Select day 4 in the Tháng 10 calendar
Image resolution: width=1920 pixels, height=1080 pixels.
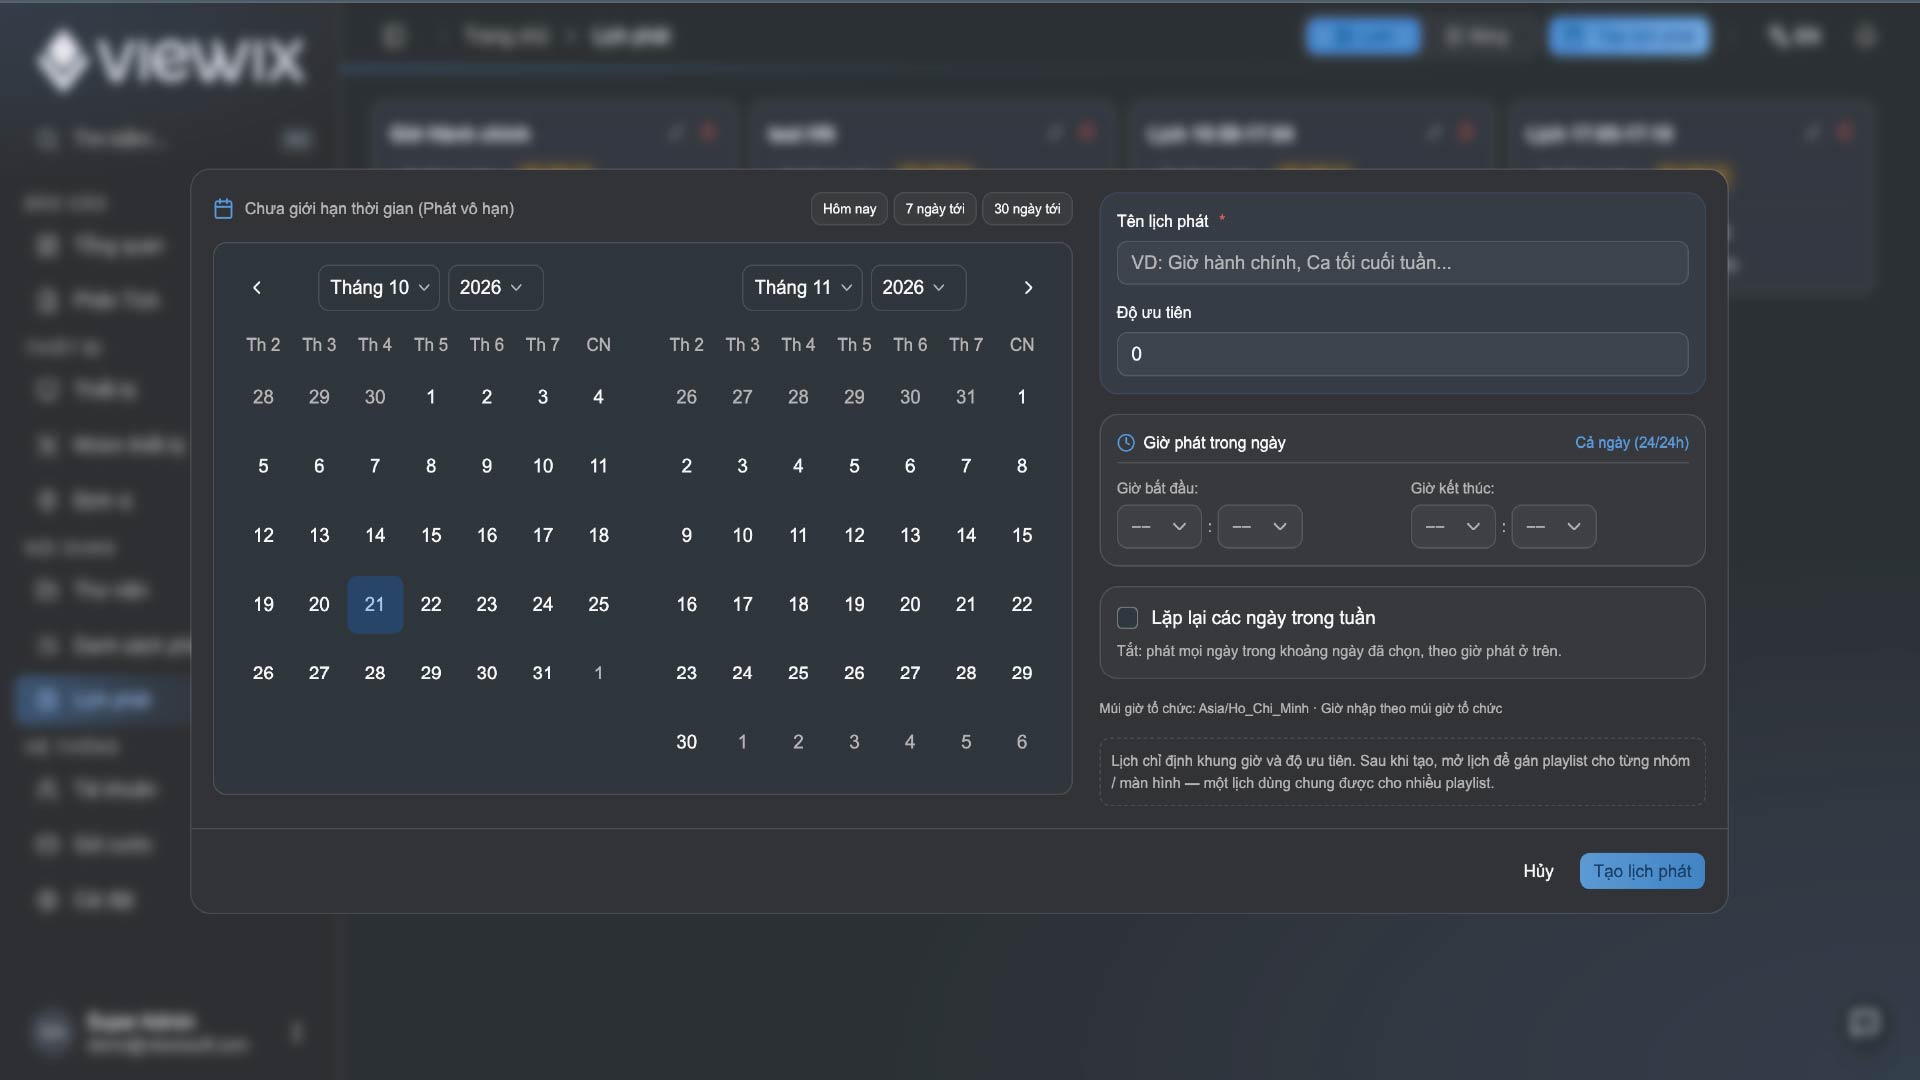598,397
